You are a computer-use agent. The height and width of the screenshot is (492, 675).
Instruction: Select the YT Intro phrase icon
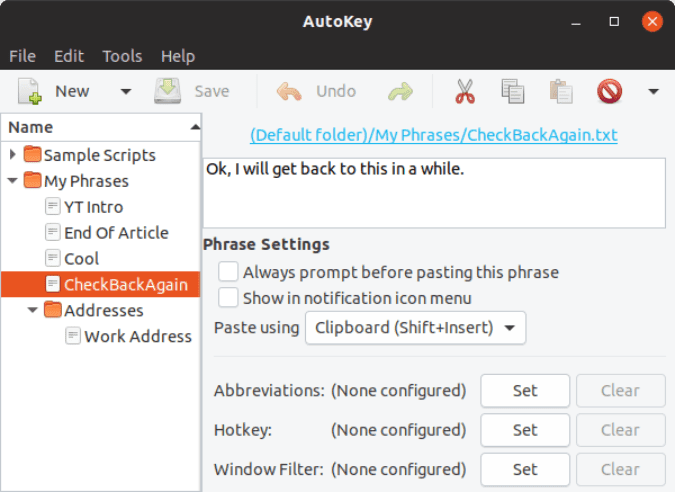53,206
